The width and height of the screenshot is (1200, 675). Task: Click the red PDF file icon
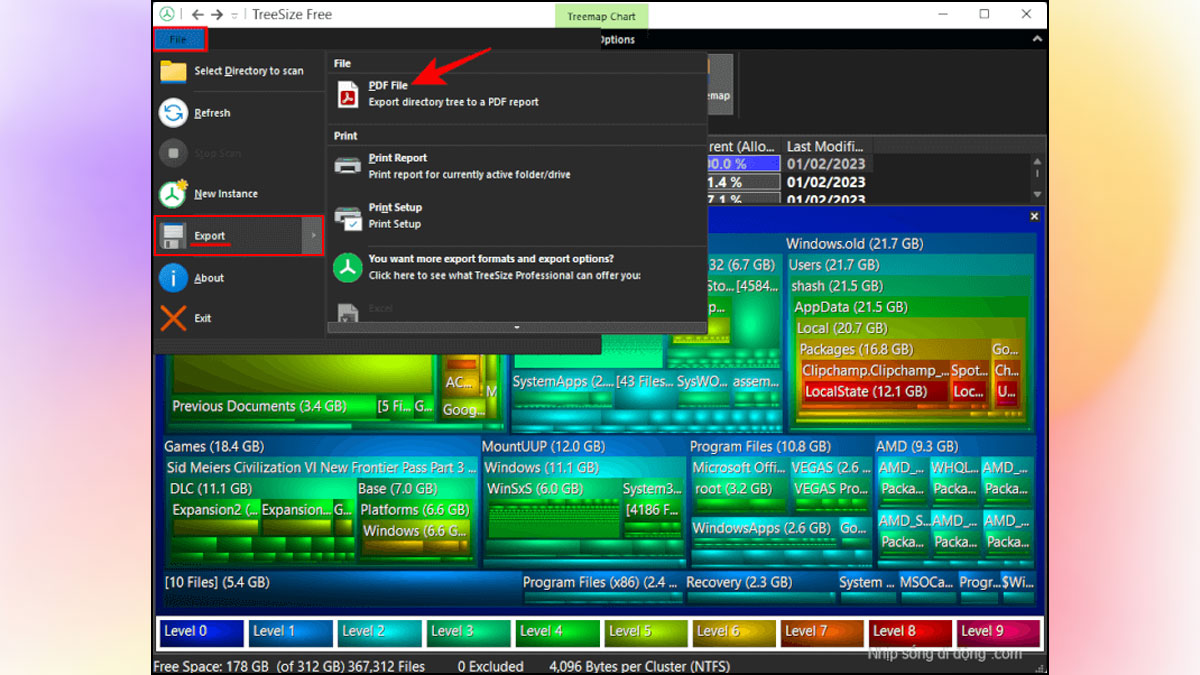tap(347, 94)
